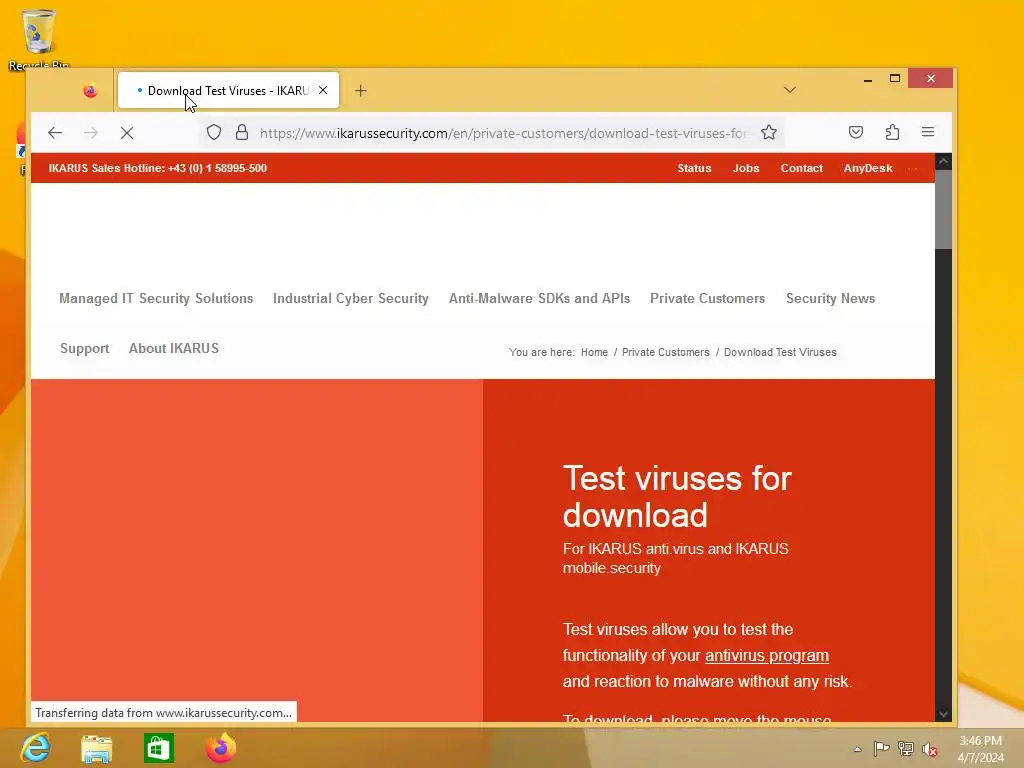Image resolution: width=1024 pixels, height=768 pixels.
Task: Select the Download Test Viruses tab
Action: pyautogui.click(x=228, y=91)
